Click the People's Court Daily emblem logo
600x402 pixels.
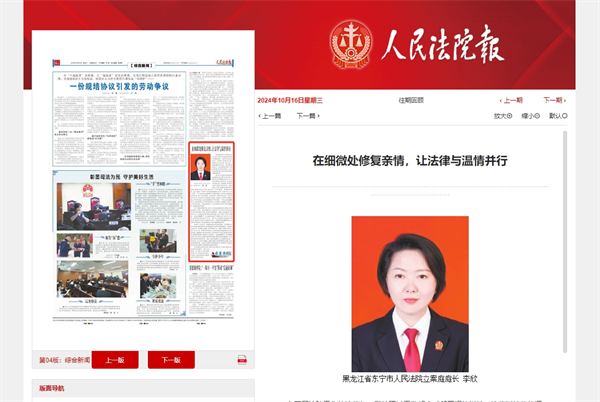click(351, 44)
